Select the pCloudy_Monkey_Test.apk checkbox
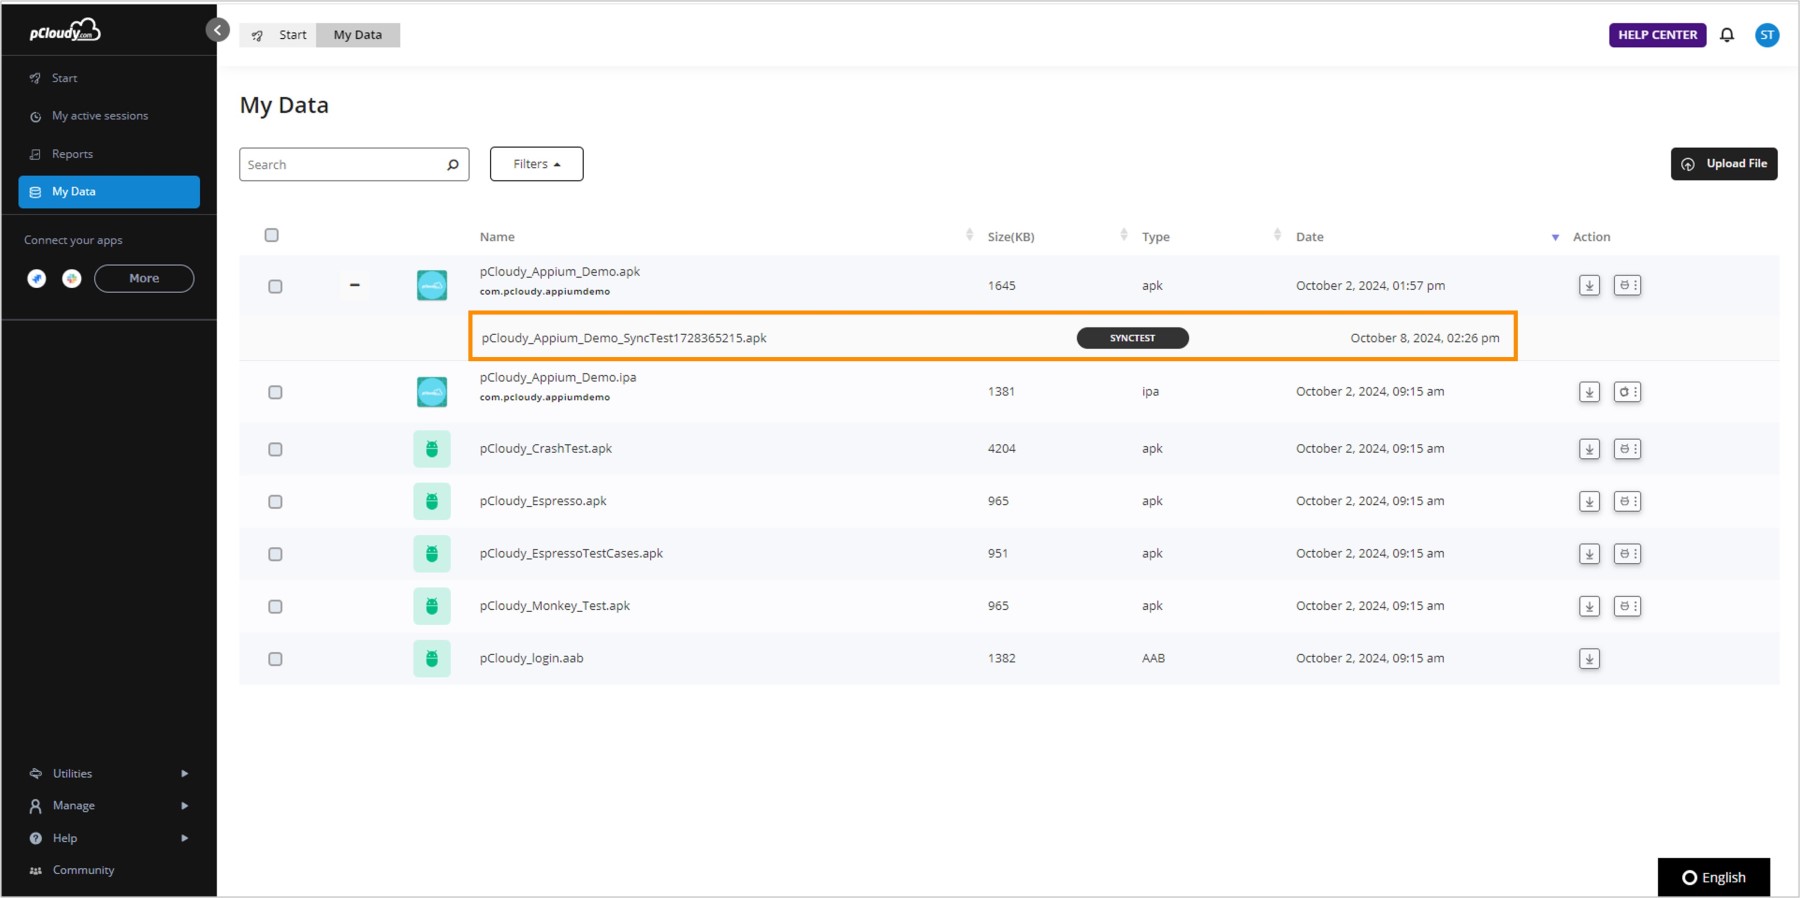The height and width of the screenshot is (898, 1800). 275,607
